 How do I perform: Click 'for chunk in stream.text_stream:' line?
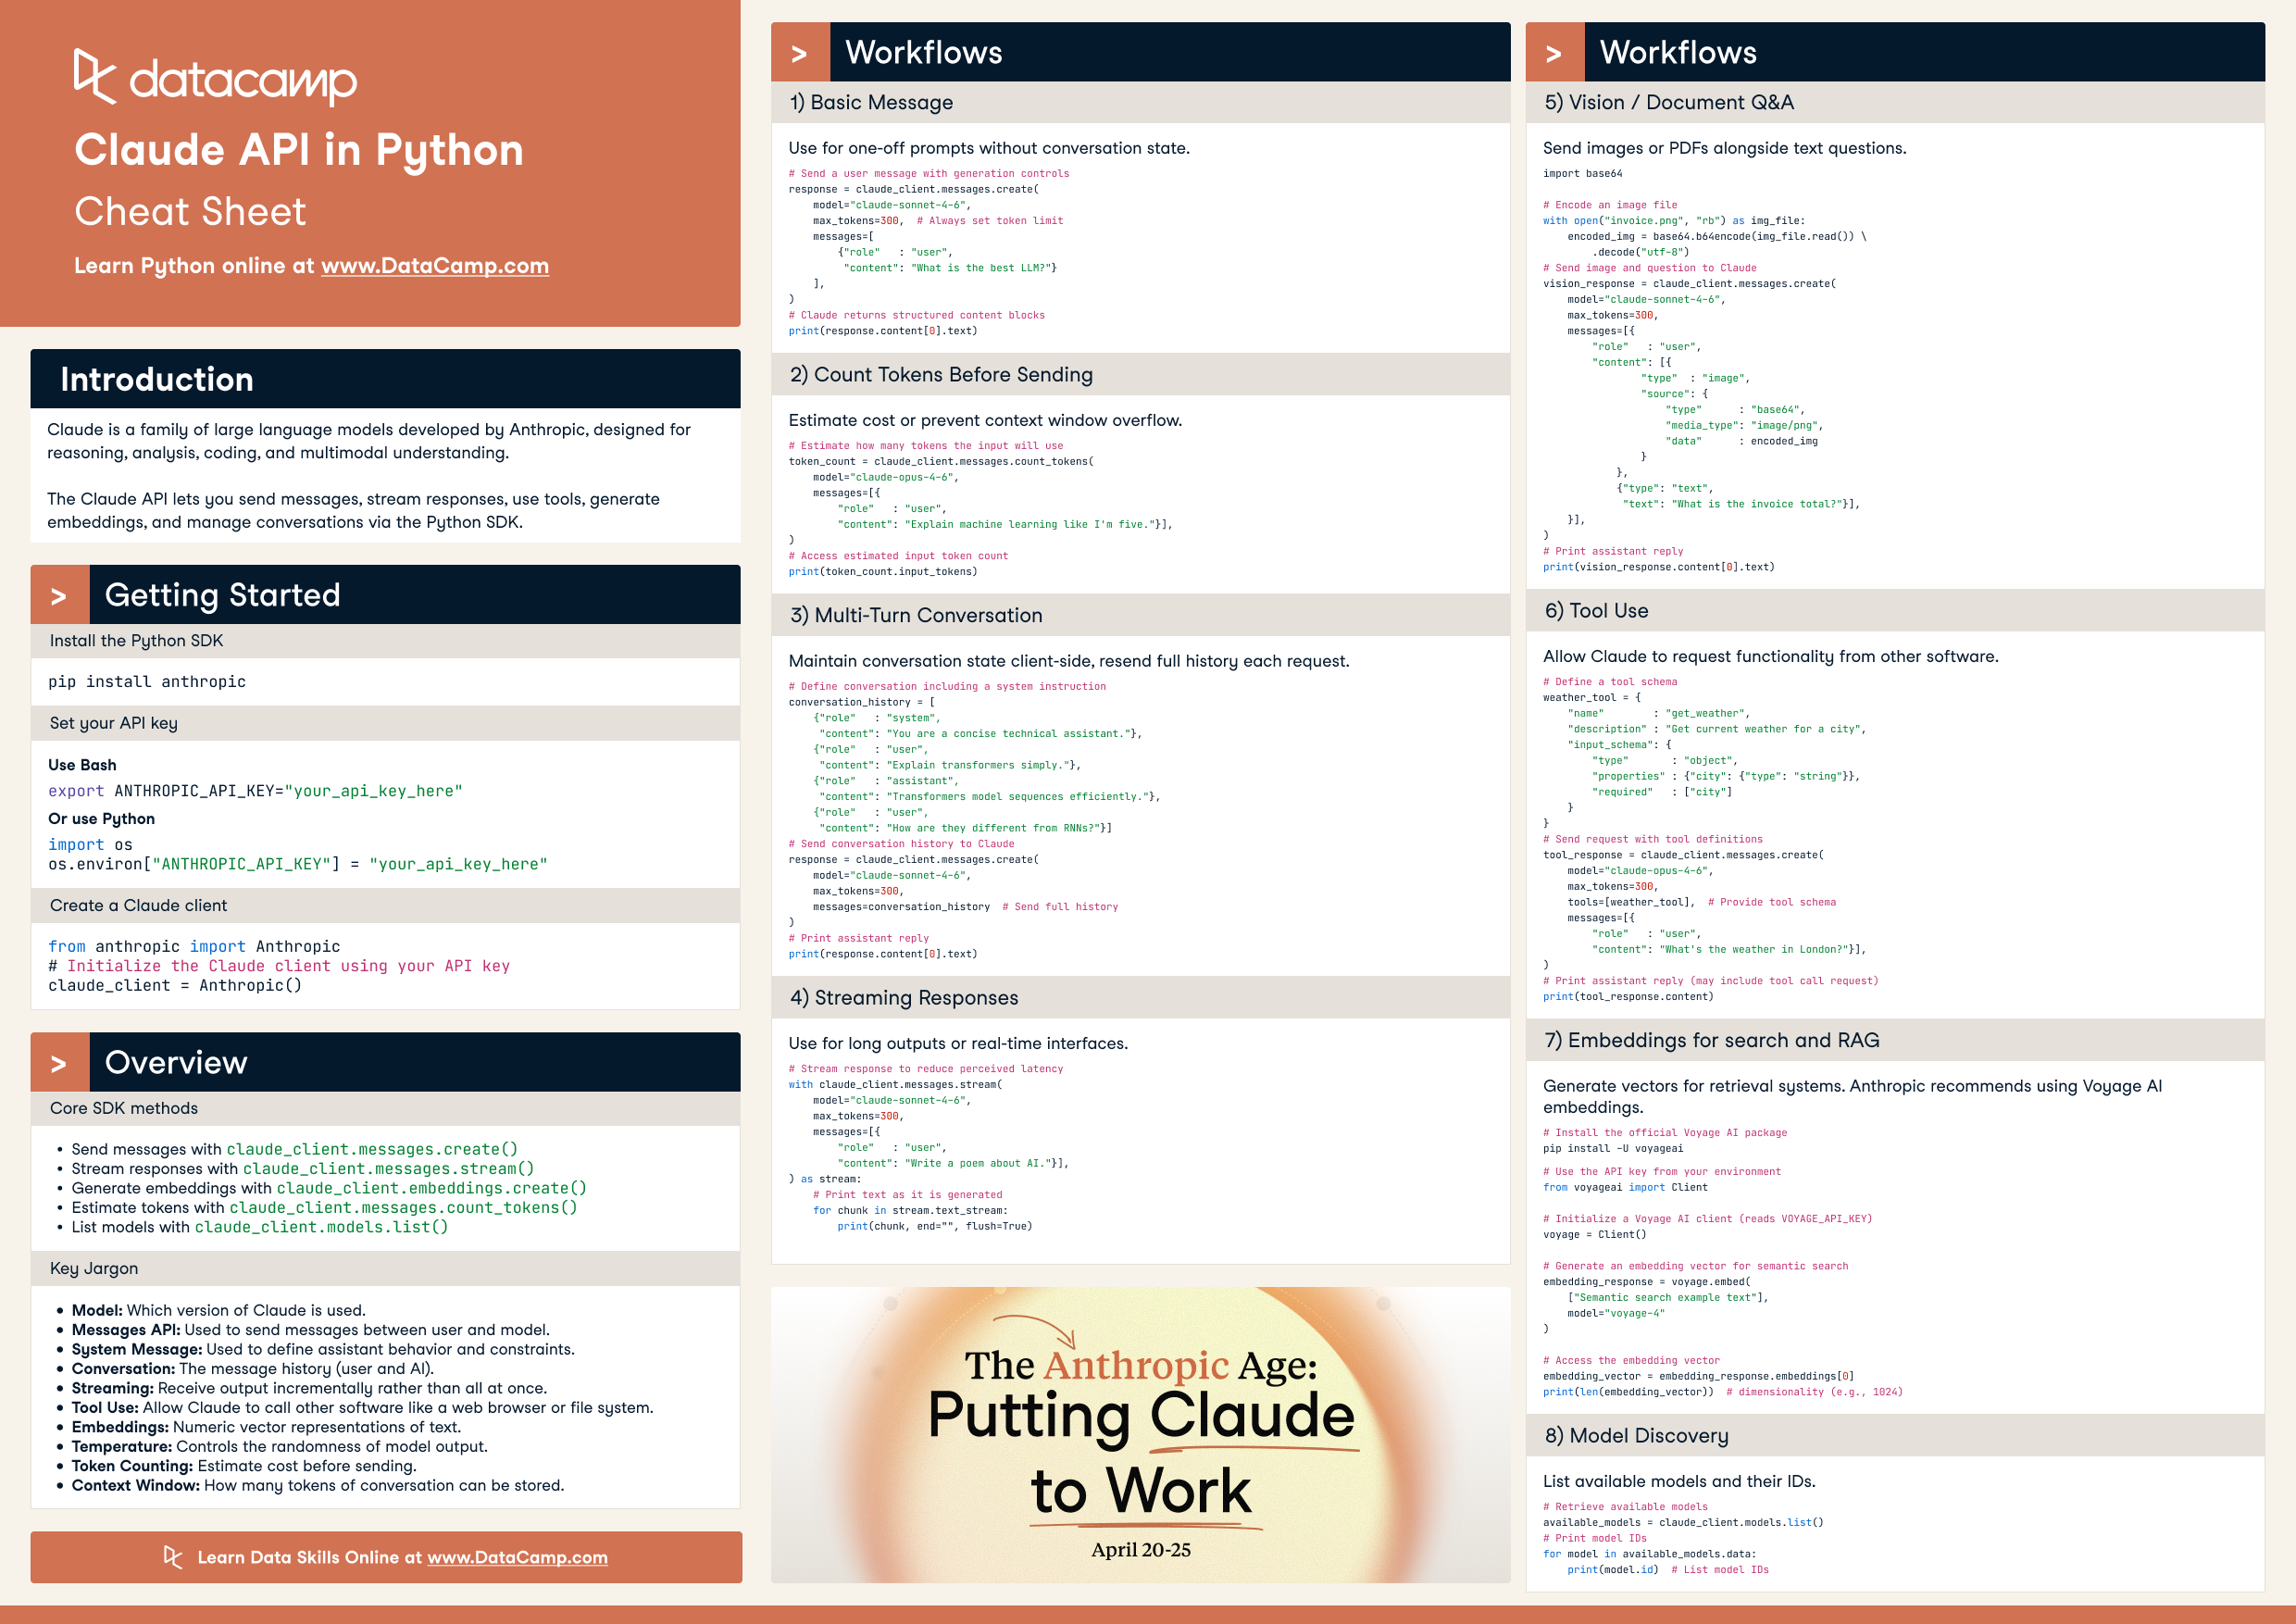point(910,1211)
